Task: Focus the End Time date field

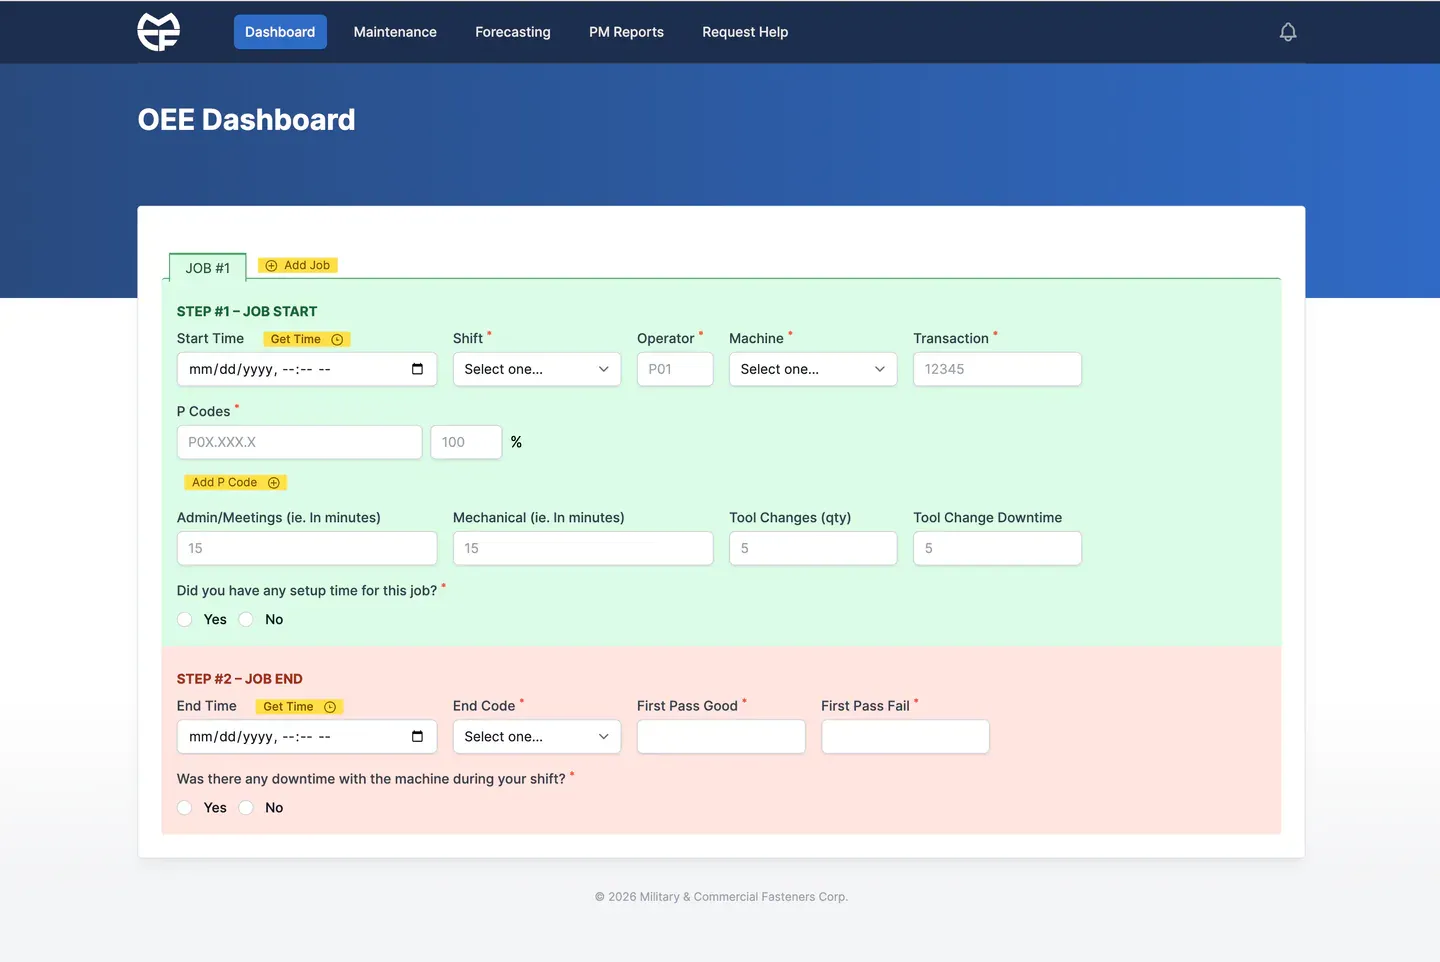Action: [x=307, y=737]
